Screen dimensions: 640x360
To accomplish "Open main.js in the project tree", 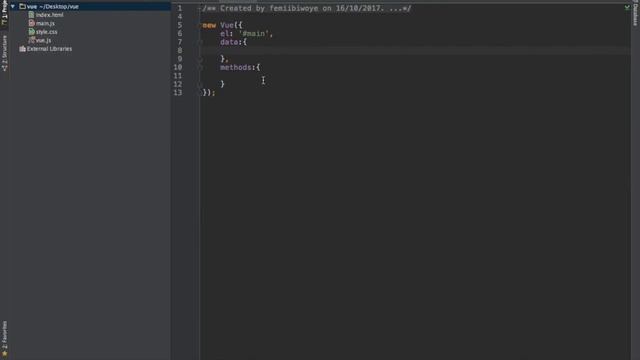I will tap(45, 23).
